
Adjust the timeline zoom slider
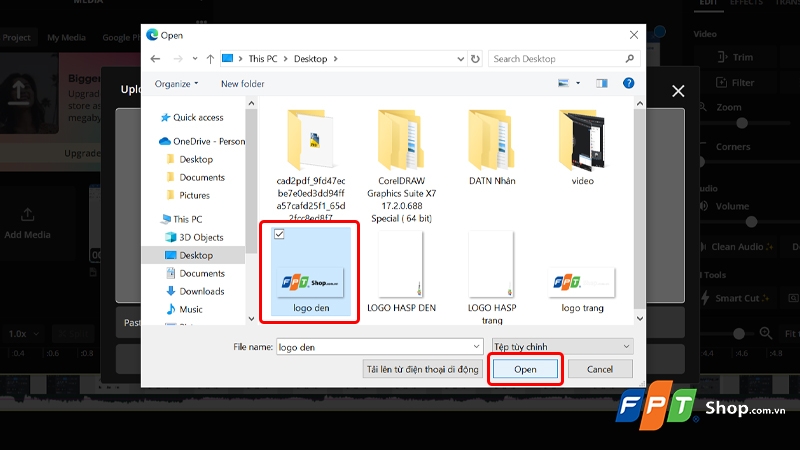point(738,334)
